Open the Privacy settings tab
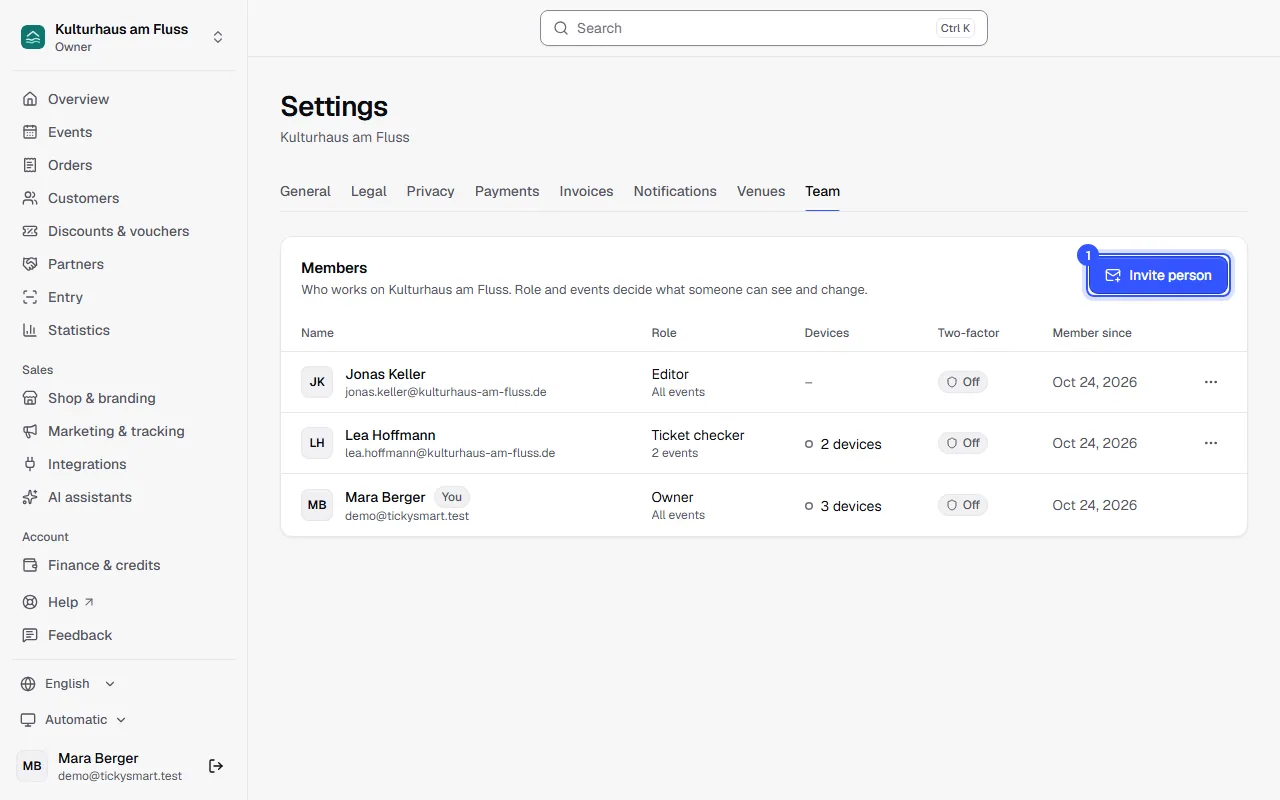The width and height of the screenshot is (1280, 800). click(431, 191)
